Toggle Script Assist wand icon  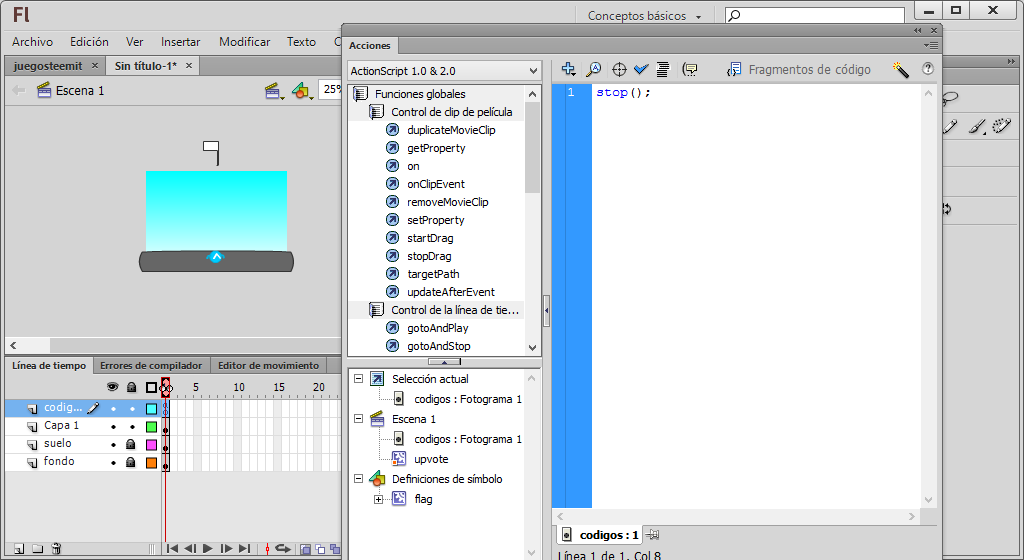coord(901,69)
